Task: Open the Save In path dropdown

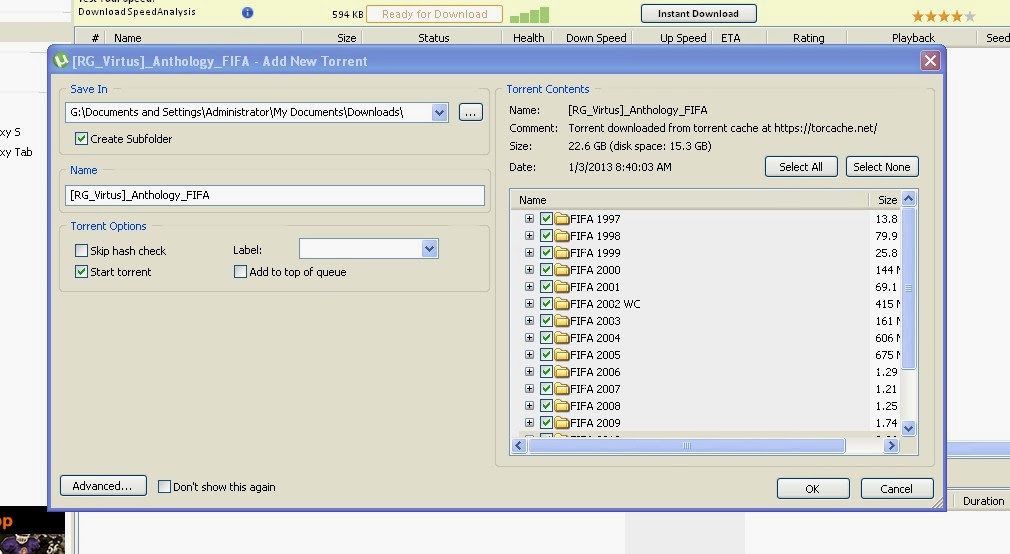Action: (439, 112)
